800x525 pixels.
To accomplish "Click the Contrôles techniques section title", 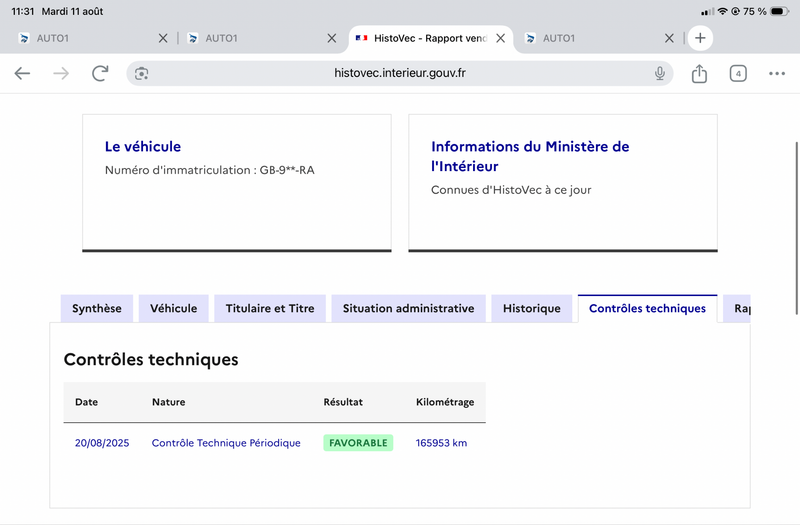I will click(x=151, y=360).
